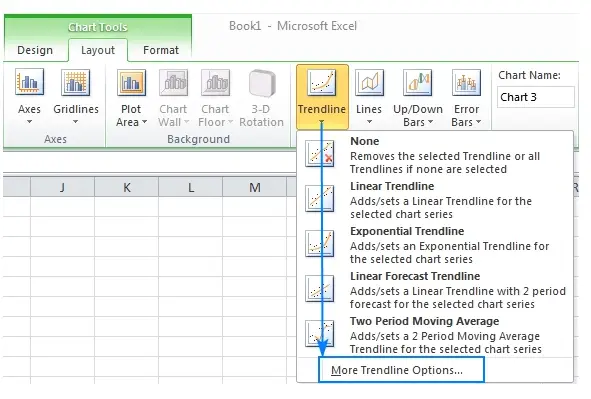Expand the Lines dropdown arrow
The height and width of the screenshot is (399, 591).
(x=369, y=122)
